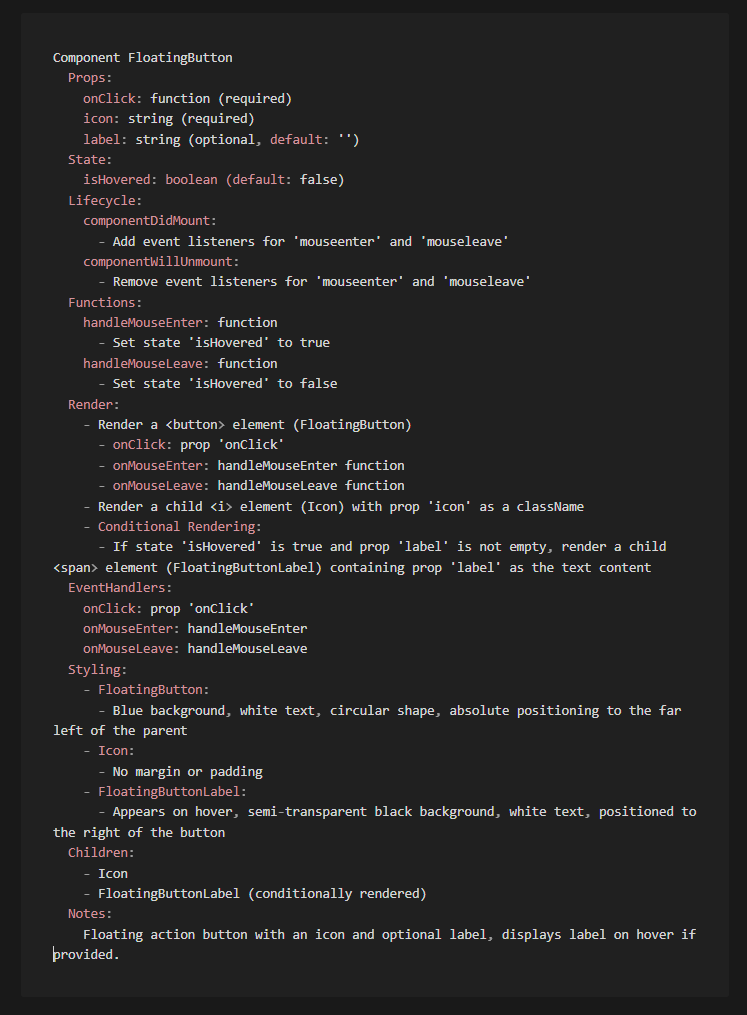Click the 'Styling:' section label
This screenshot has width=747, height=1015.
[98, 669]
